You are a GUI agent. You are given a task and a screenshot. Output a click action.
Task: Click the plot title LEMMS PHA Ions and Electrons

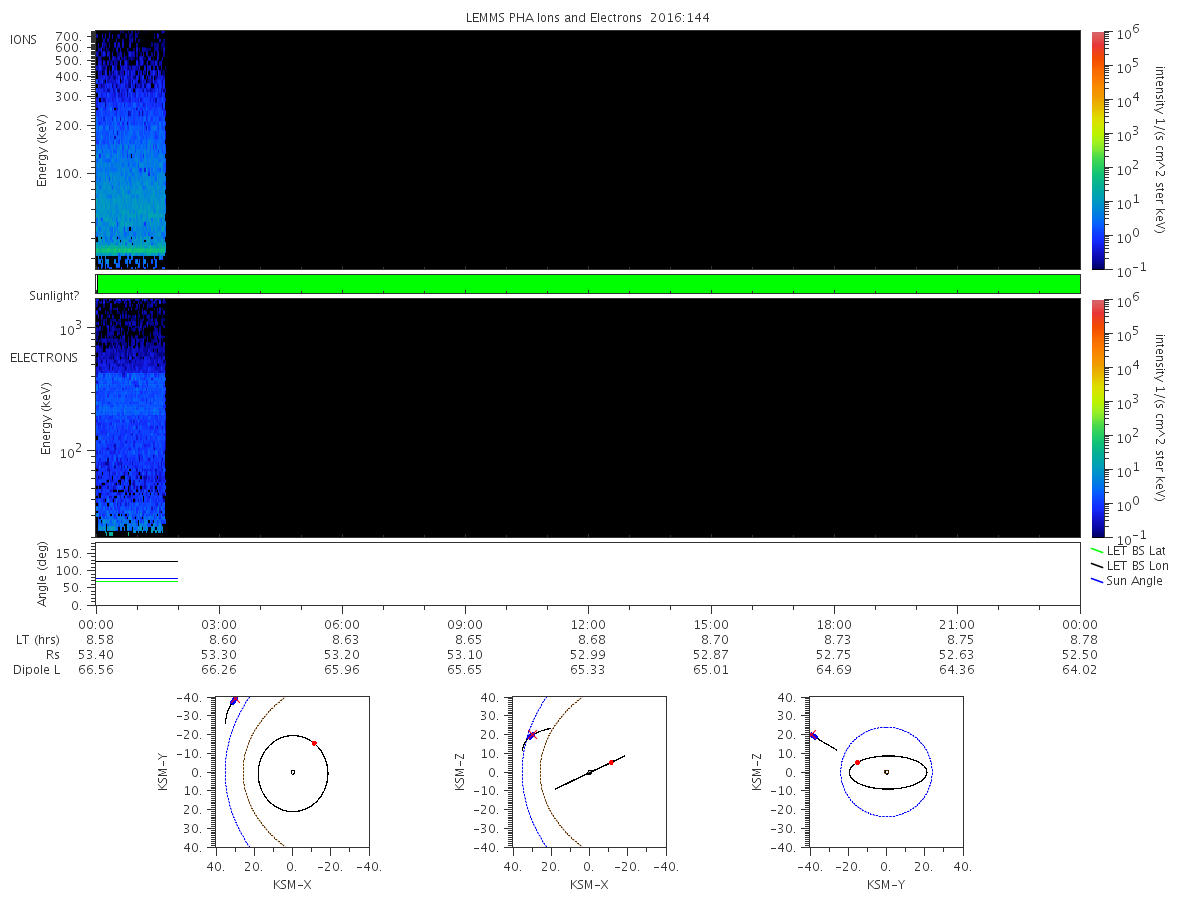click(x=588, y=18)
